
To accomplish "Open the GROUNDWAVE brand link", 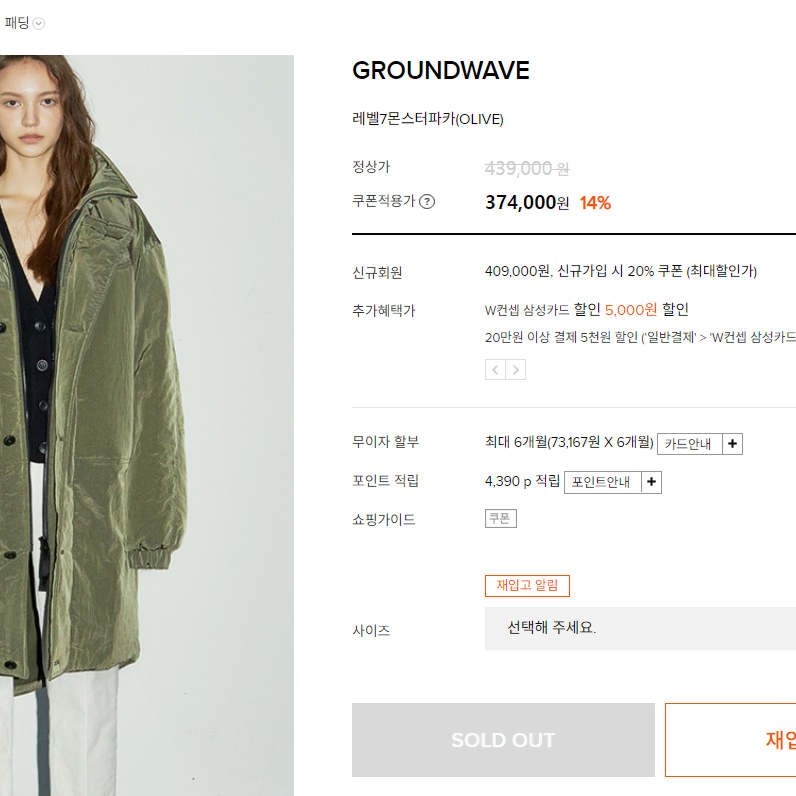I will (441, 71).
